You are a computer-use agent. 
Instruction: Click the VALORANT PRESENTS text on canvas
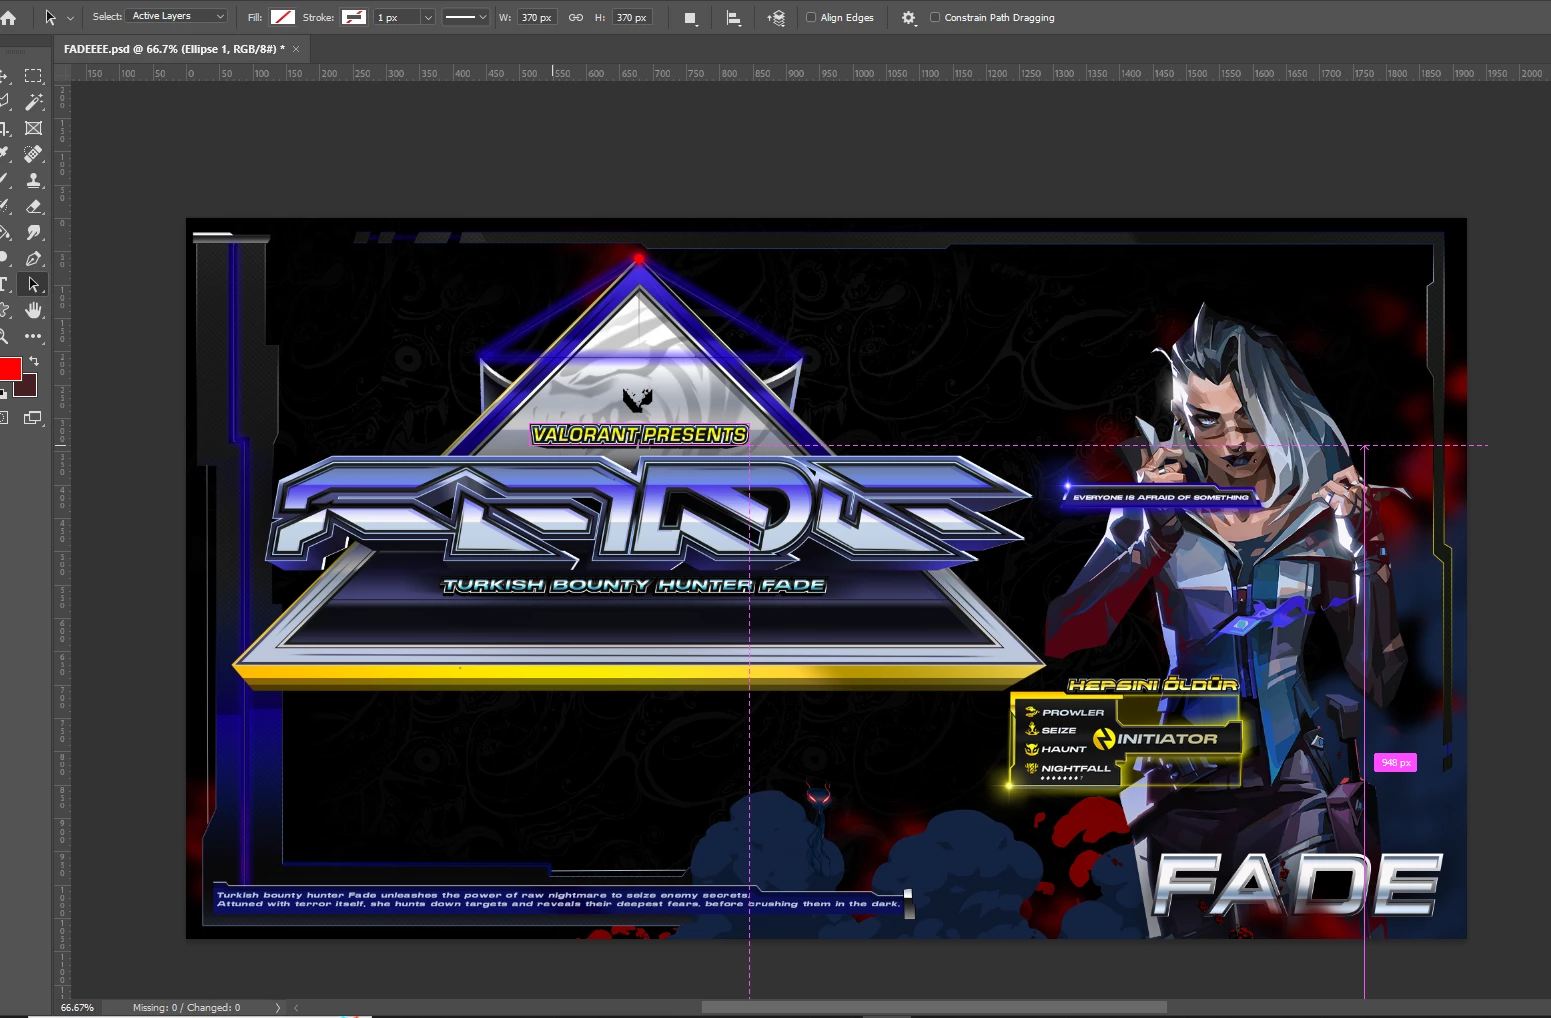click(639, 435)
